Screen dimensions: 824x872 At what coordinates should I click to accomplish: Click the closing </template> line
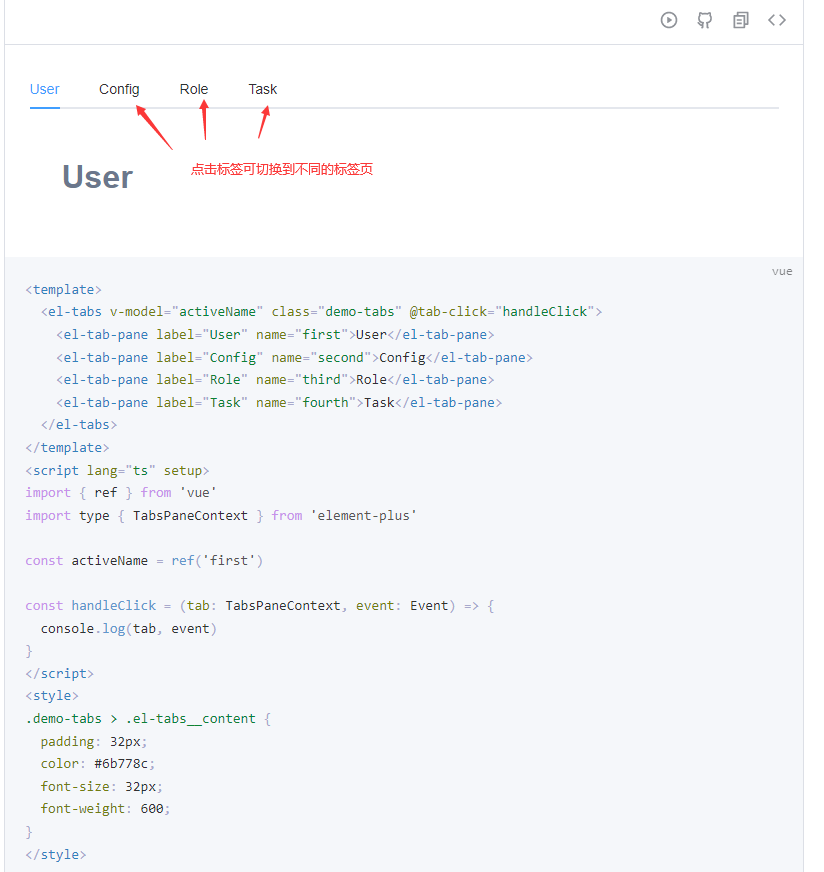[67, 448]
